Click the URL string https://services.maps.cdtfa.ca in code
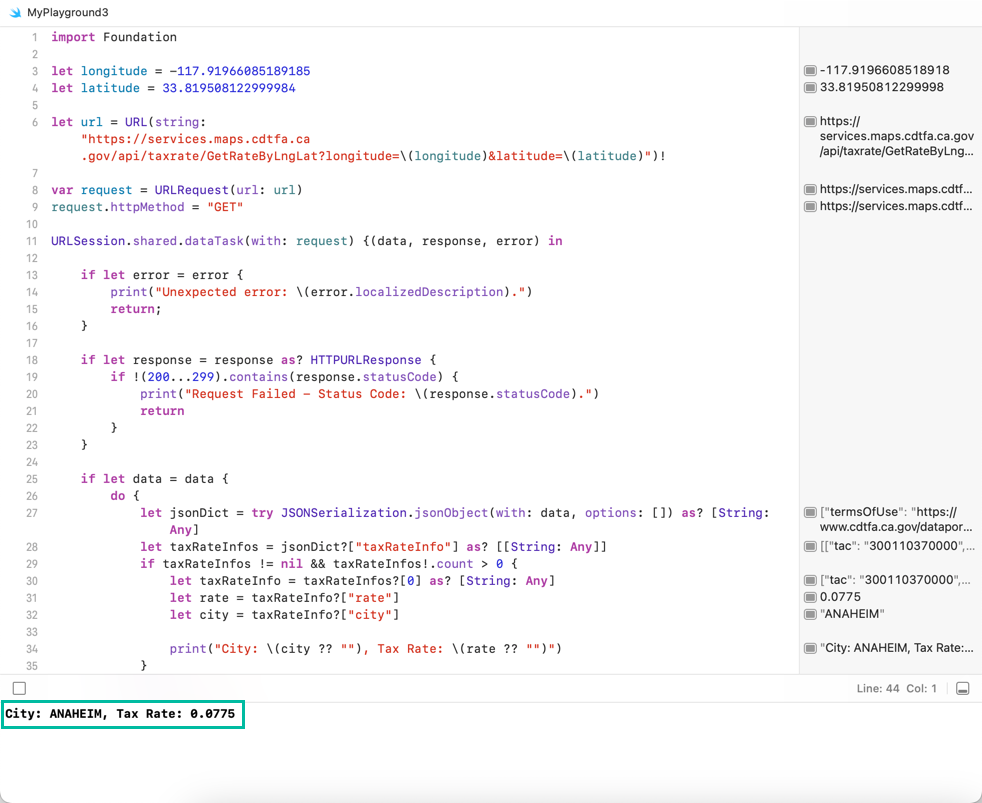982x803 pixels. pyautogui.click(x=195, y=139)
